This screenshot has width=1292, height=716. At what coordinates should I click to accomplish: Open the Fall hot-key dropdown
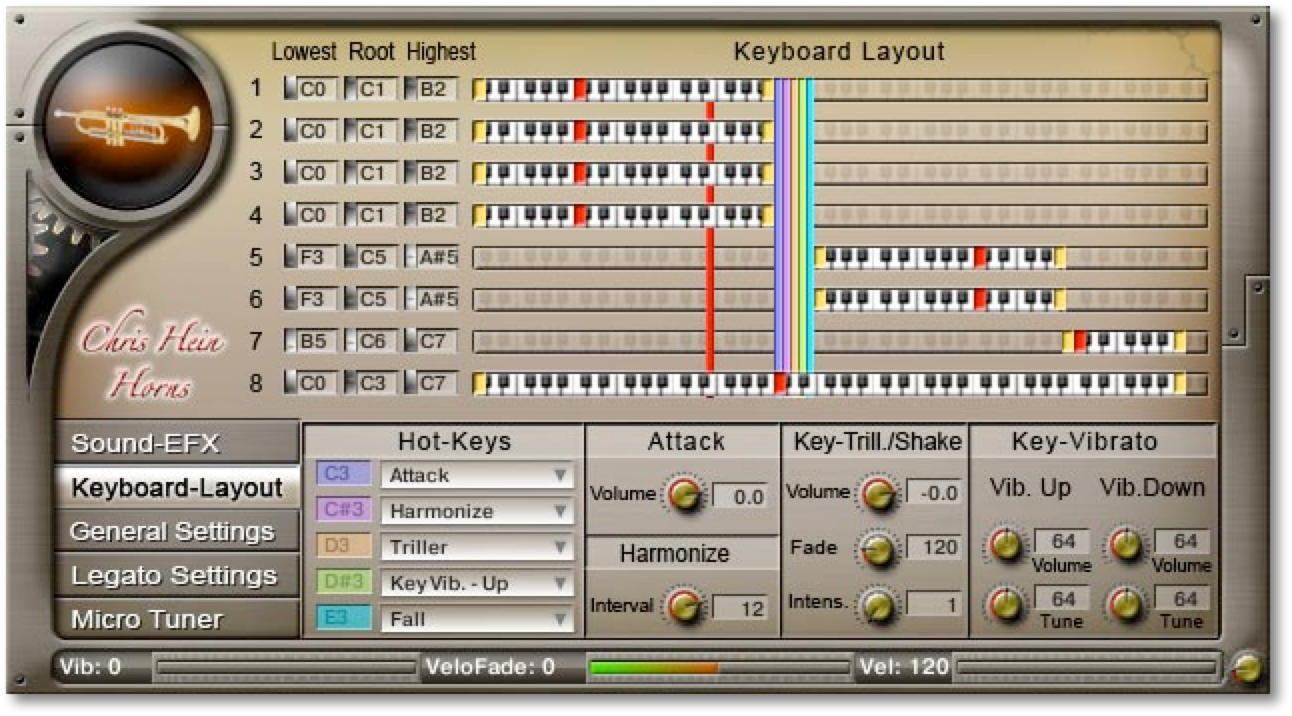click(477, 619)
